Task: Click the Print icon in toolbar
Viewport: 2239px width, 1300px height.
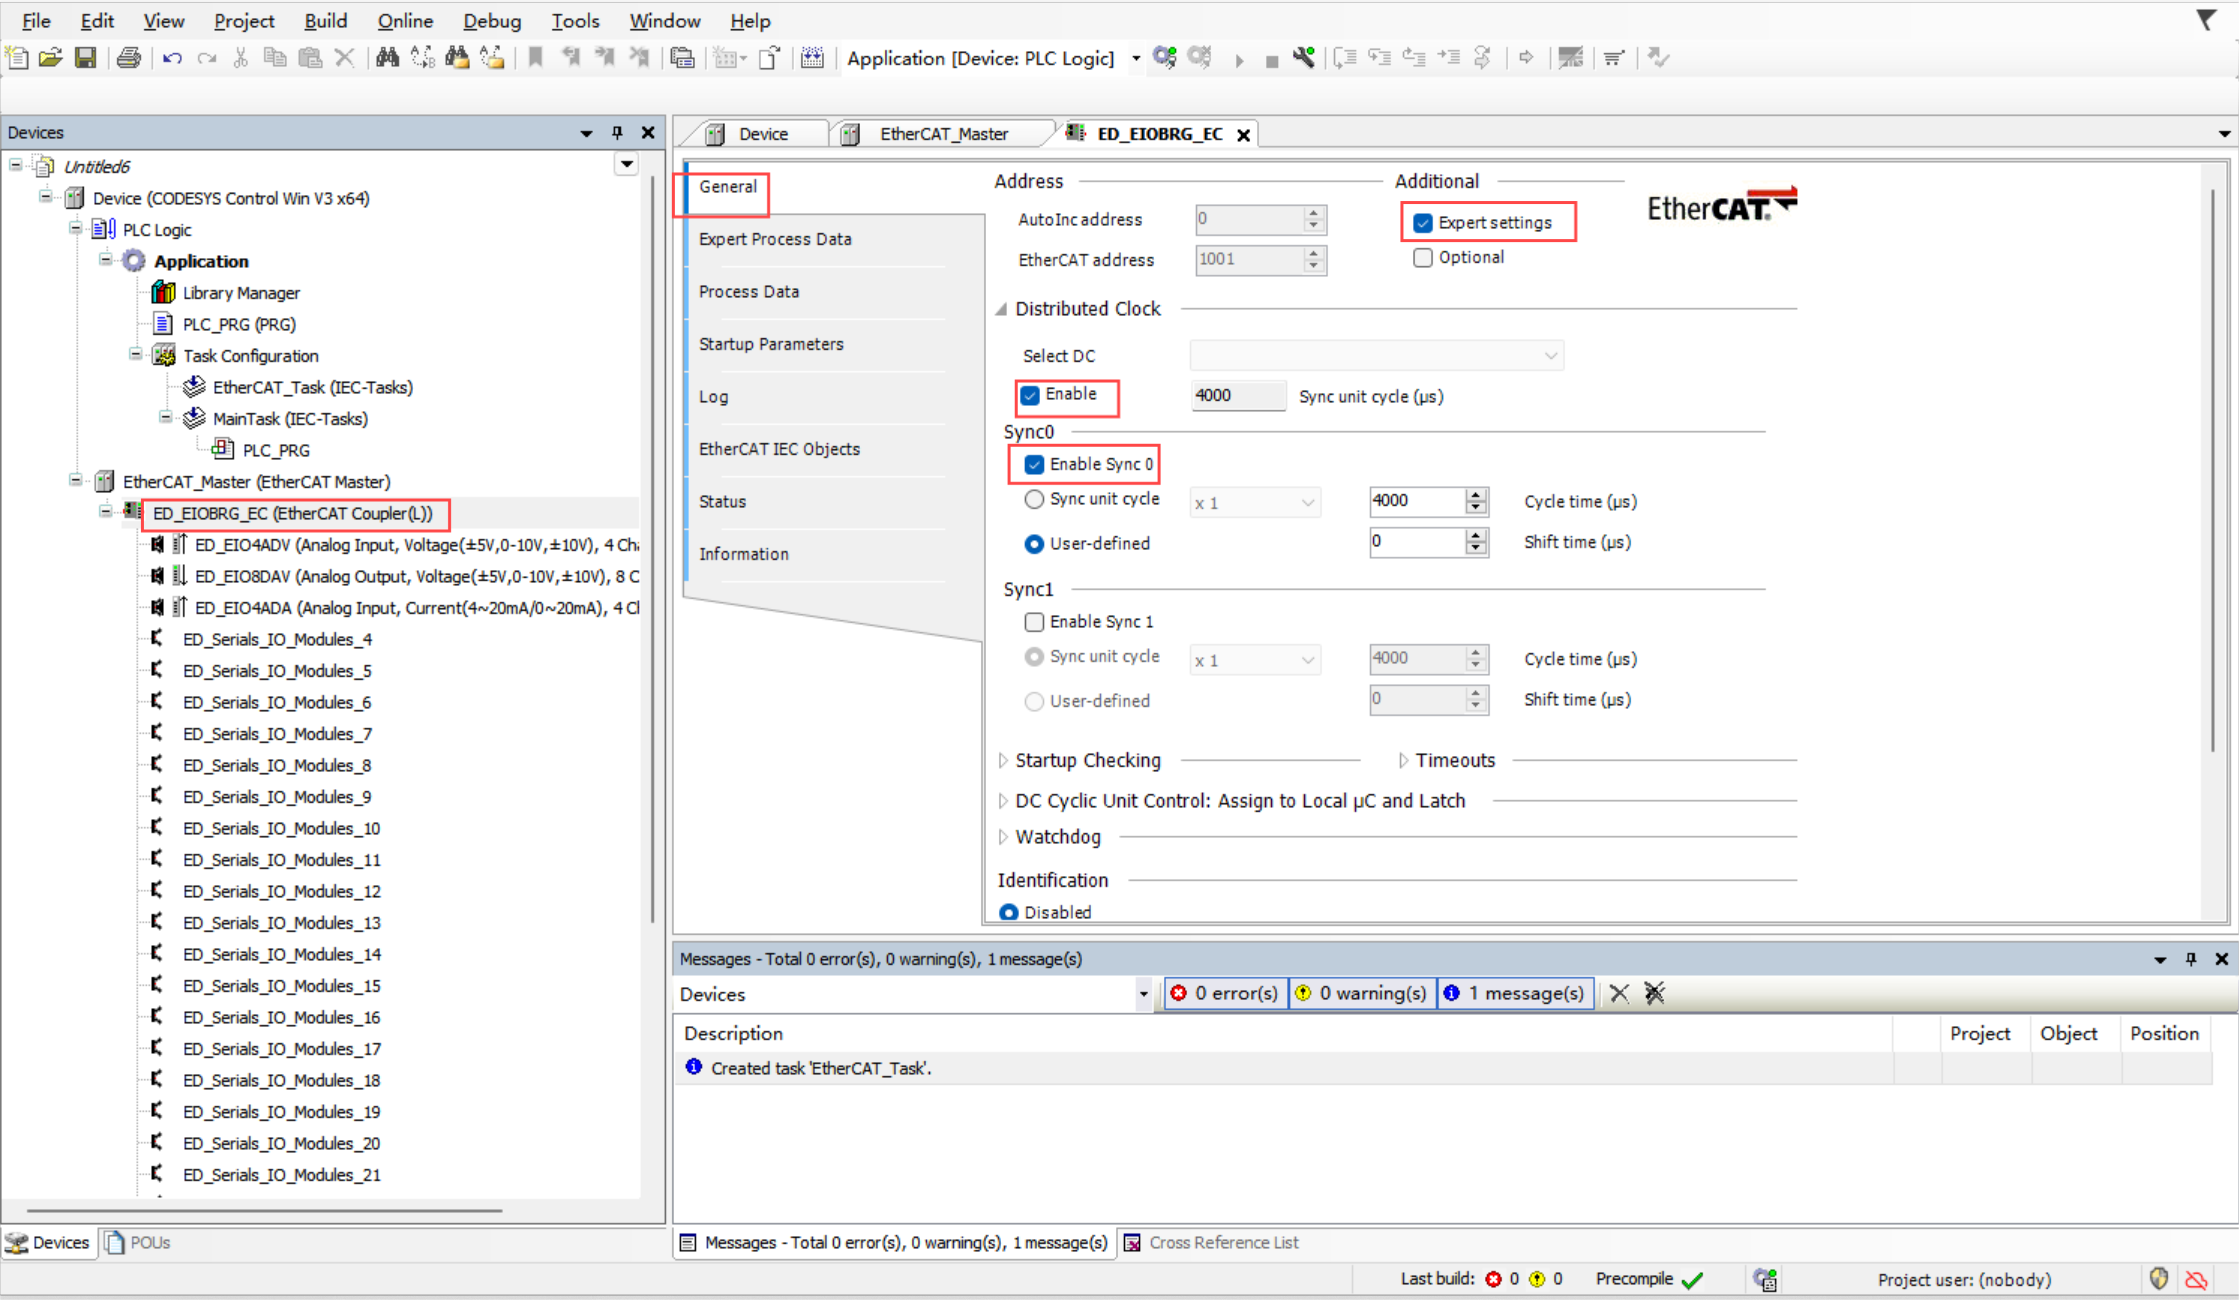Action: click(128, 58)
